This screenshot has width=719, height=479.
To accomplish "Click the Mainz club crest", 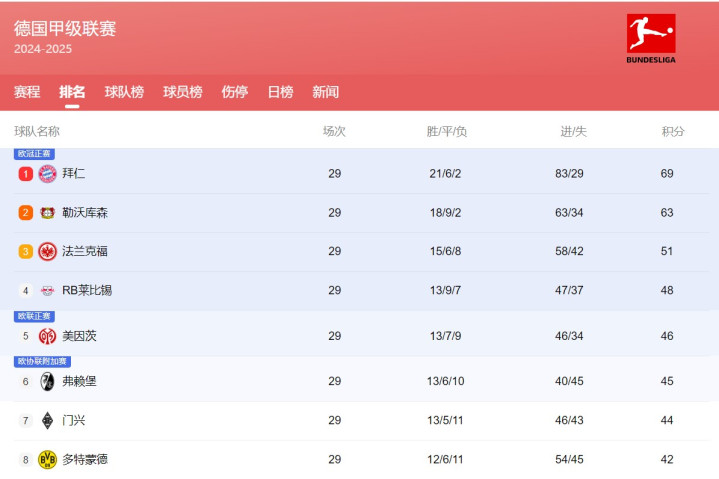I will pyautogui.click(x=47, y=336).
